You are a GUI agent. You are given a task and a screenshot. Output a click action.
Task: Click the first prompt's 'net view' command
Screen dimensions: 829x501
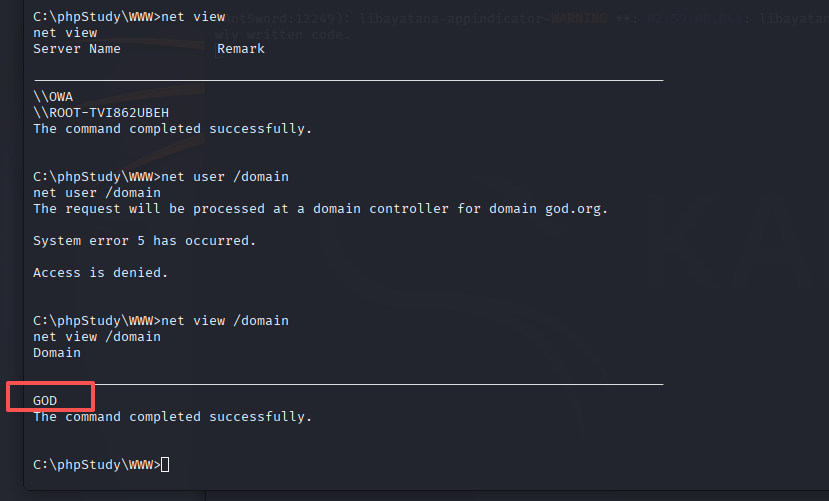click(x=193, y=16)
